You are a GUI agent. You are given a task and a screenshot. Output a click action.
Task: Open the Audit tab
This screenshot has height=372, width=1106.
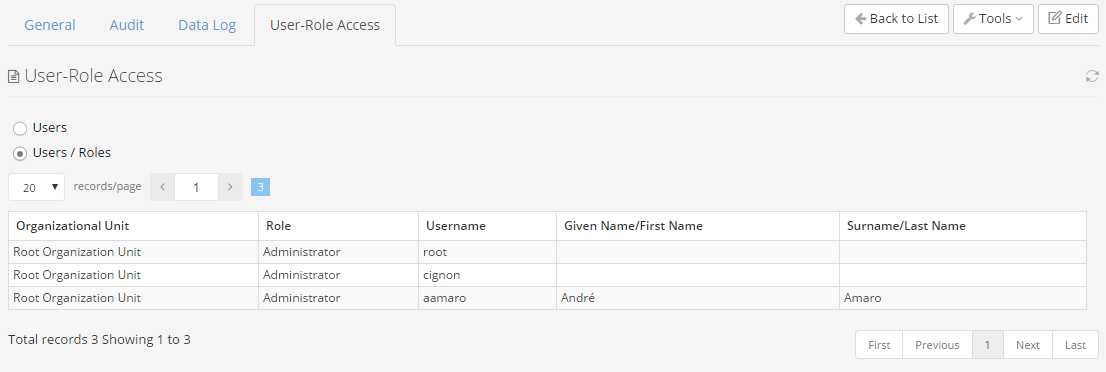[127, 25]
